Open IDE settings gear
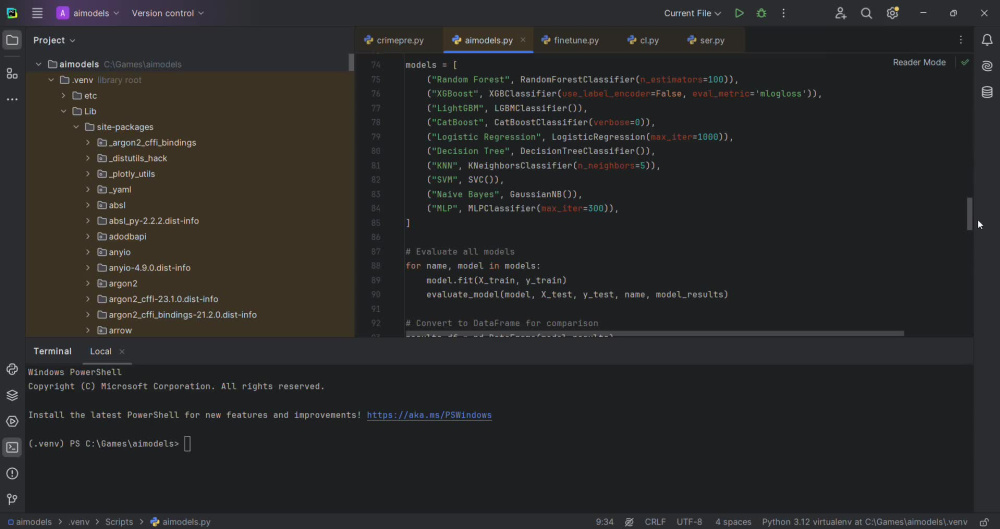Screen dimensions: 1000x529 (x=892, y=13)
